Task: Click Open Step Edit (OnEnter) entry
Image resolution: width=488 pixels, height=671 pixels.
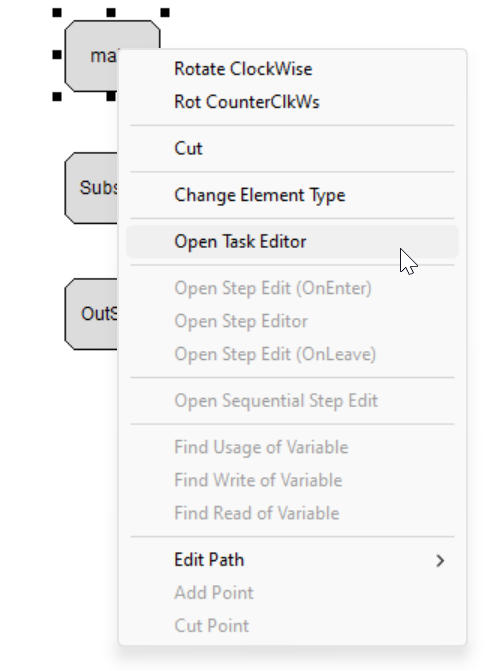Action: tap(292, 288)
